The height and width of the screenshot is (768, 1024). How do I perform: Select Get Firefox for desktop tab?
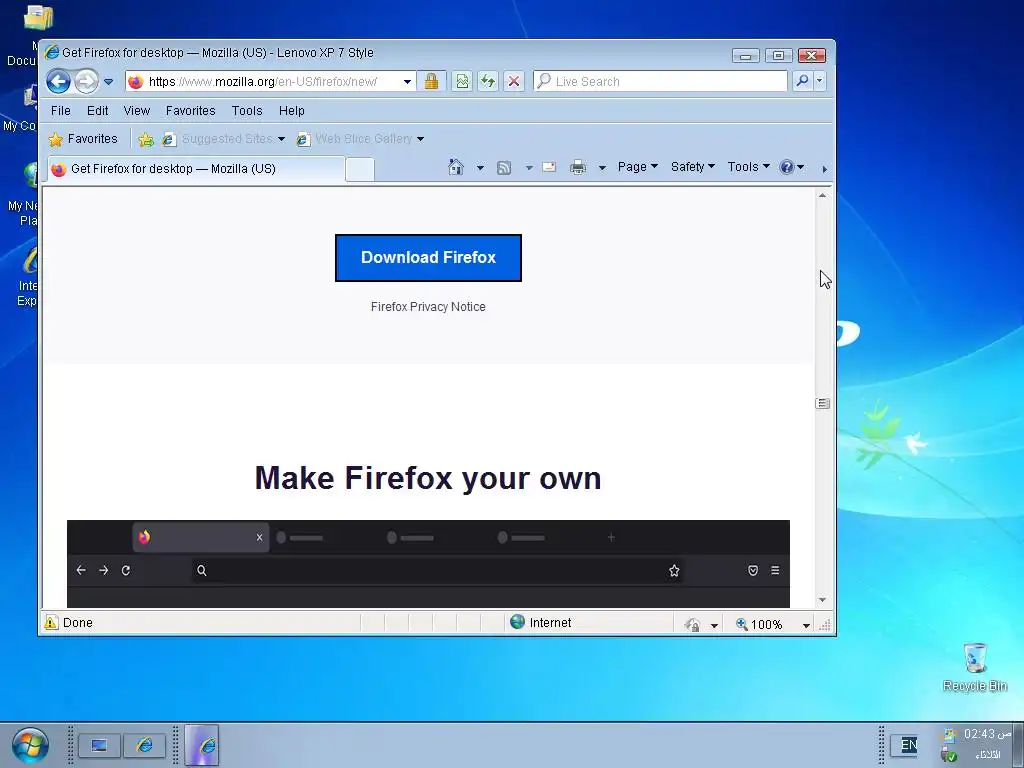196,168
